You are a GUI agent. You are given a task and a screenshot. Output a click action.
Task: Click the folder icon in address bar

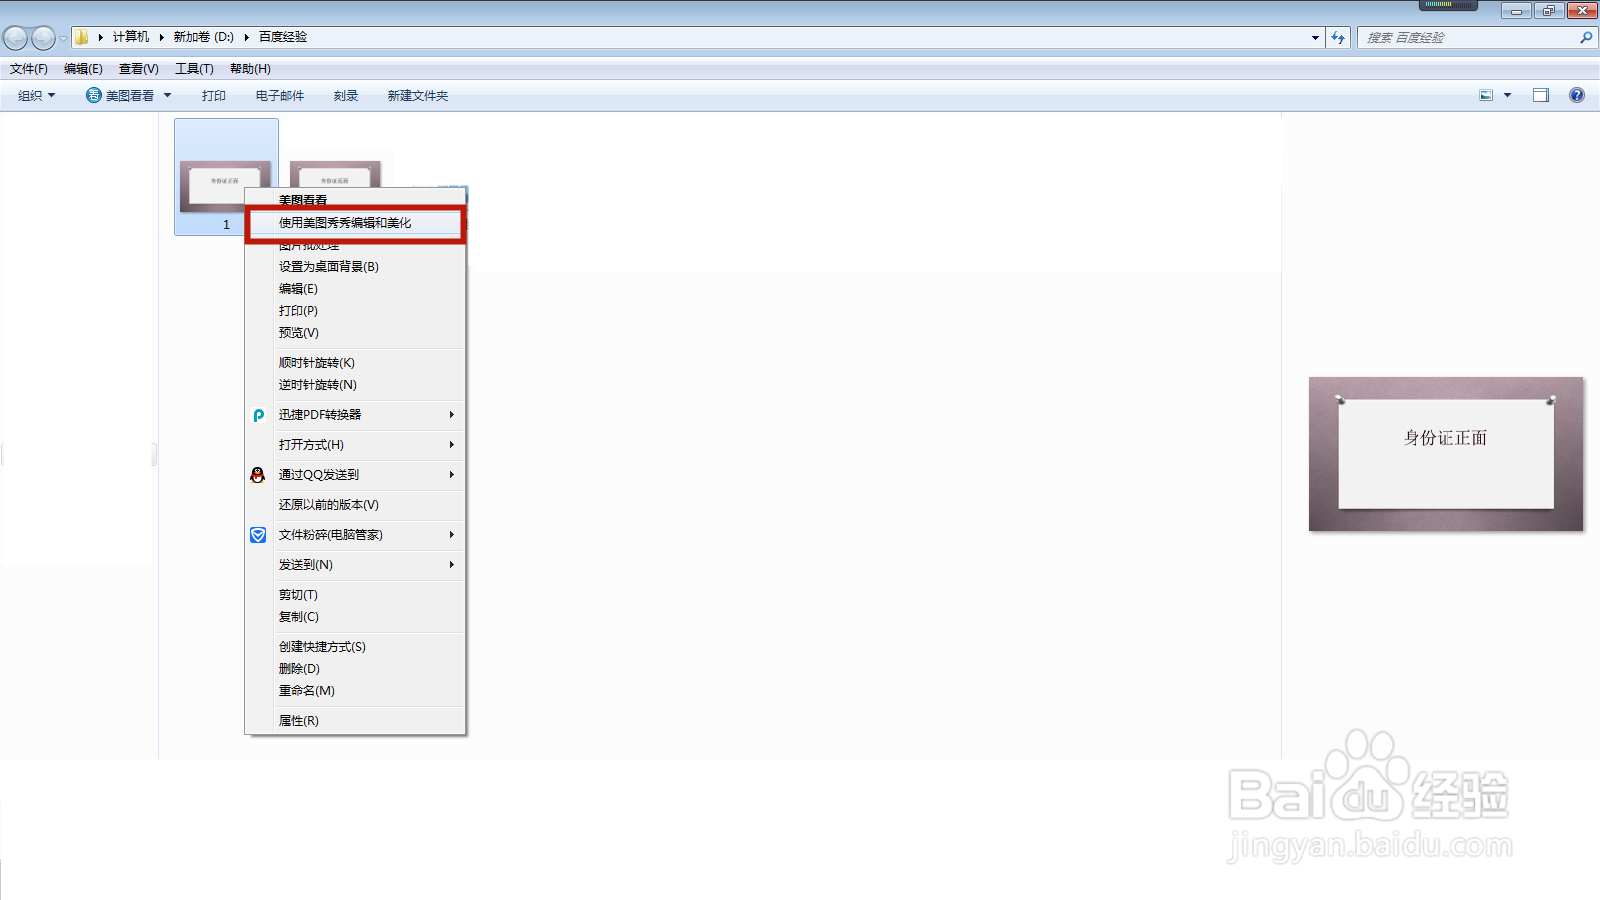coord(82,37)
